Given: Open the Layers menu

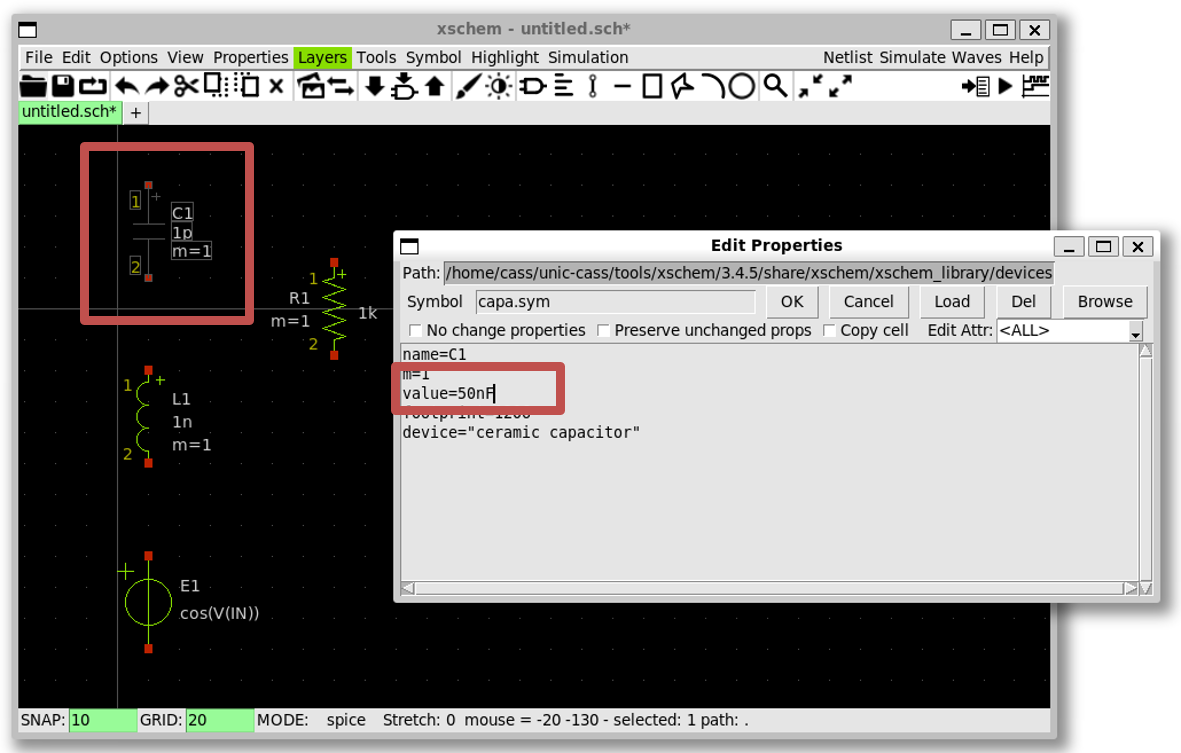Looking at the screenshot, I should tap(322, 57).
